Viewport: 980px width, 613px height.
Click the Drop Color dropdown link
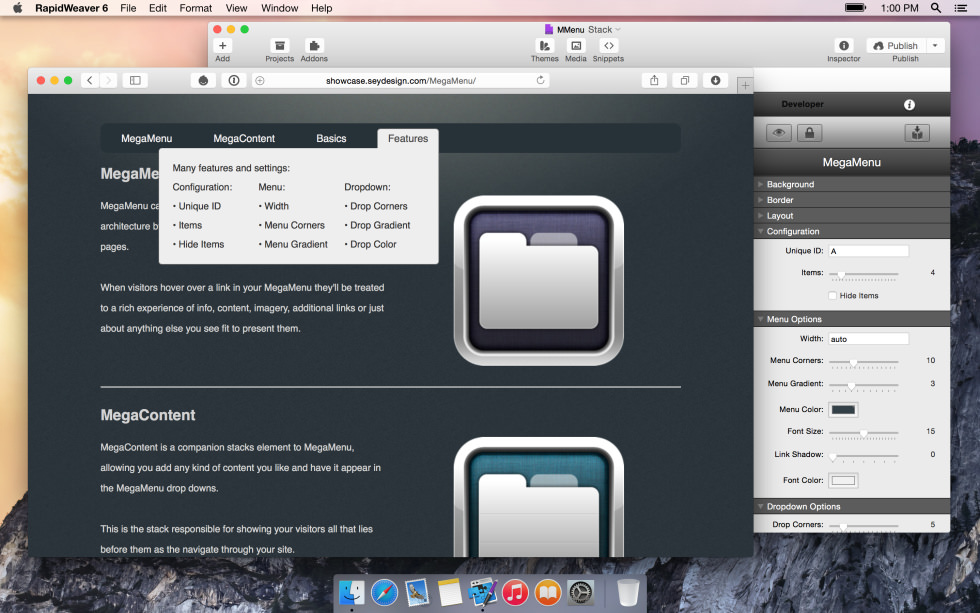373,244
